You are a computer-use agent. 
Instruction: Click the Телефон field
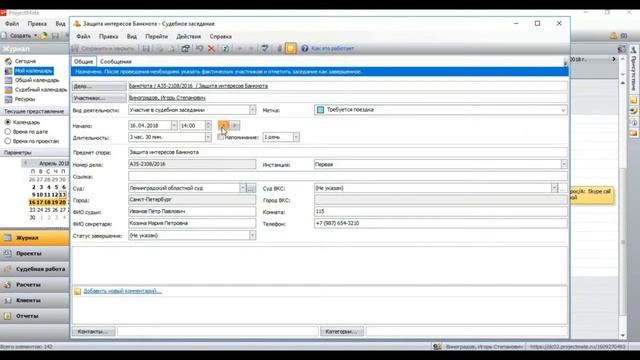(x=441, y=224)
